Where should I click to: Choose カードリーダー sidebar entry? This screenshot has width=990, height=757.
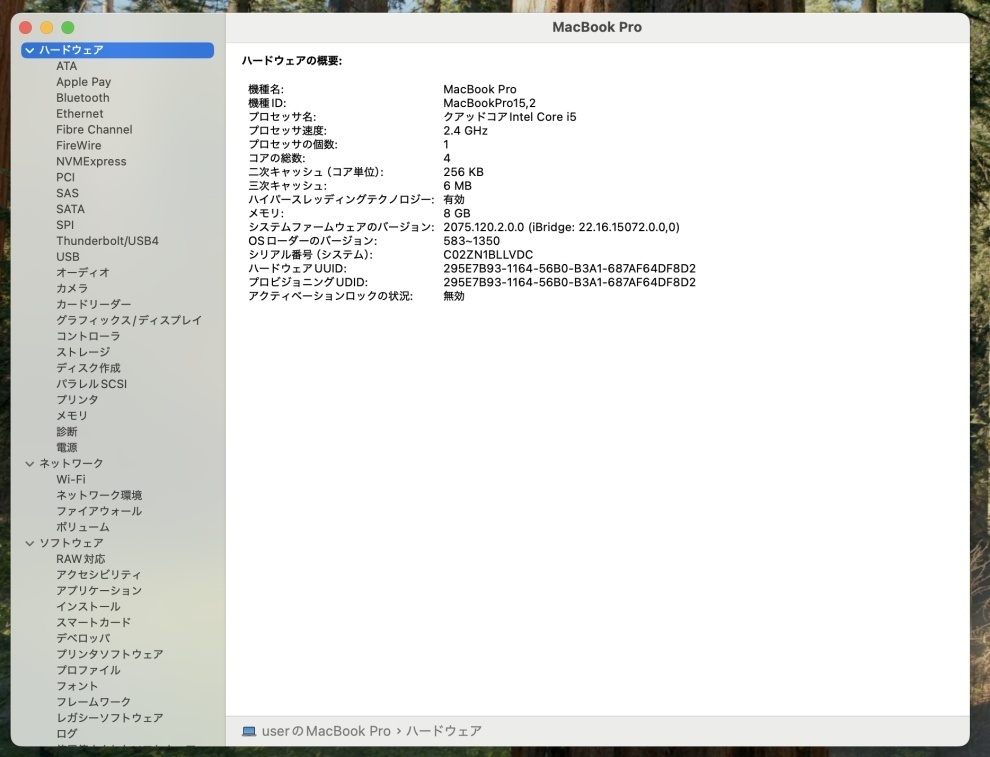coord(93,304)
